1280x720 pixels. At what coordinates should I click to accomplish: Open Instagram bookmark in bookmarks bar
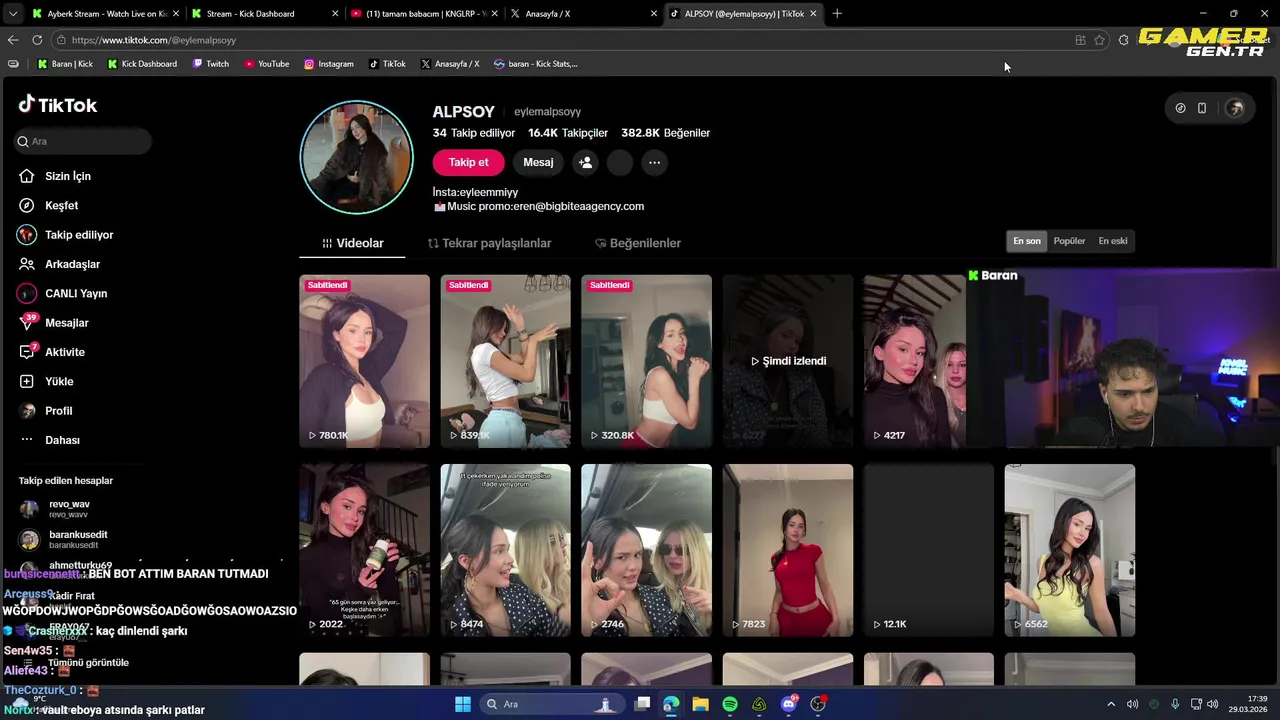(x=329, y=64)
